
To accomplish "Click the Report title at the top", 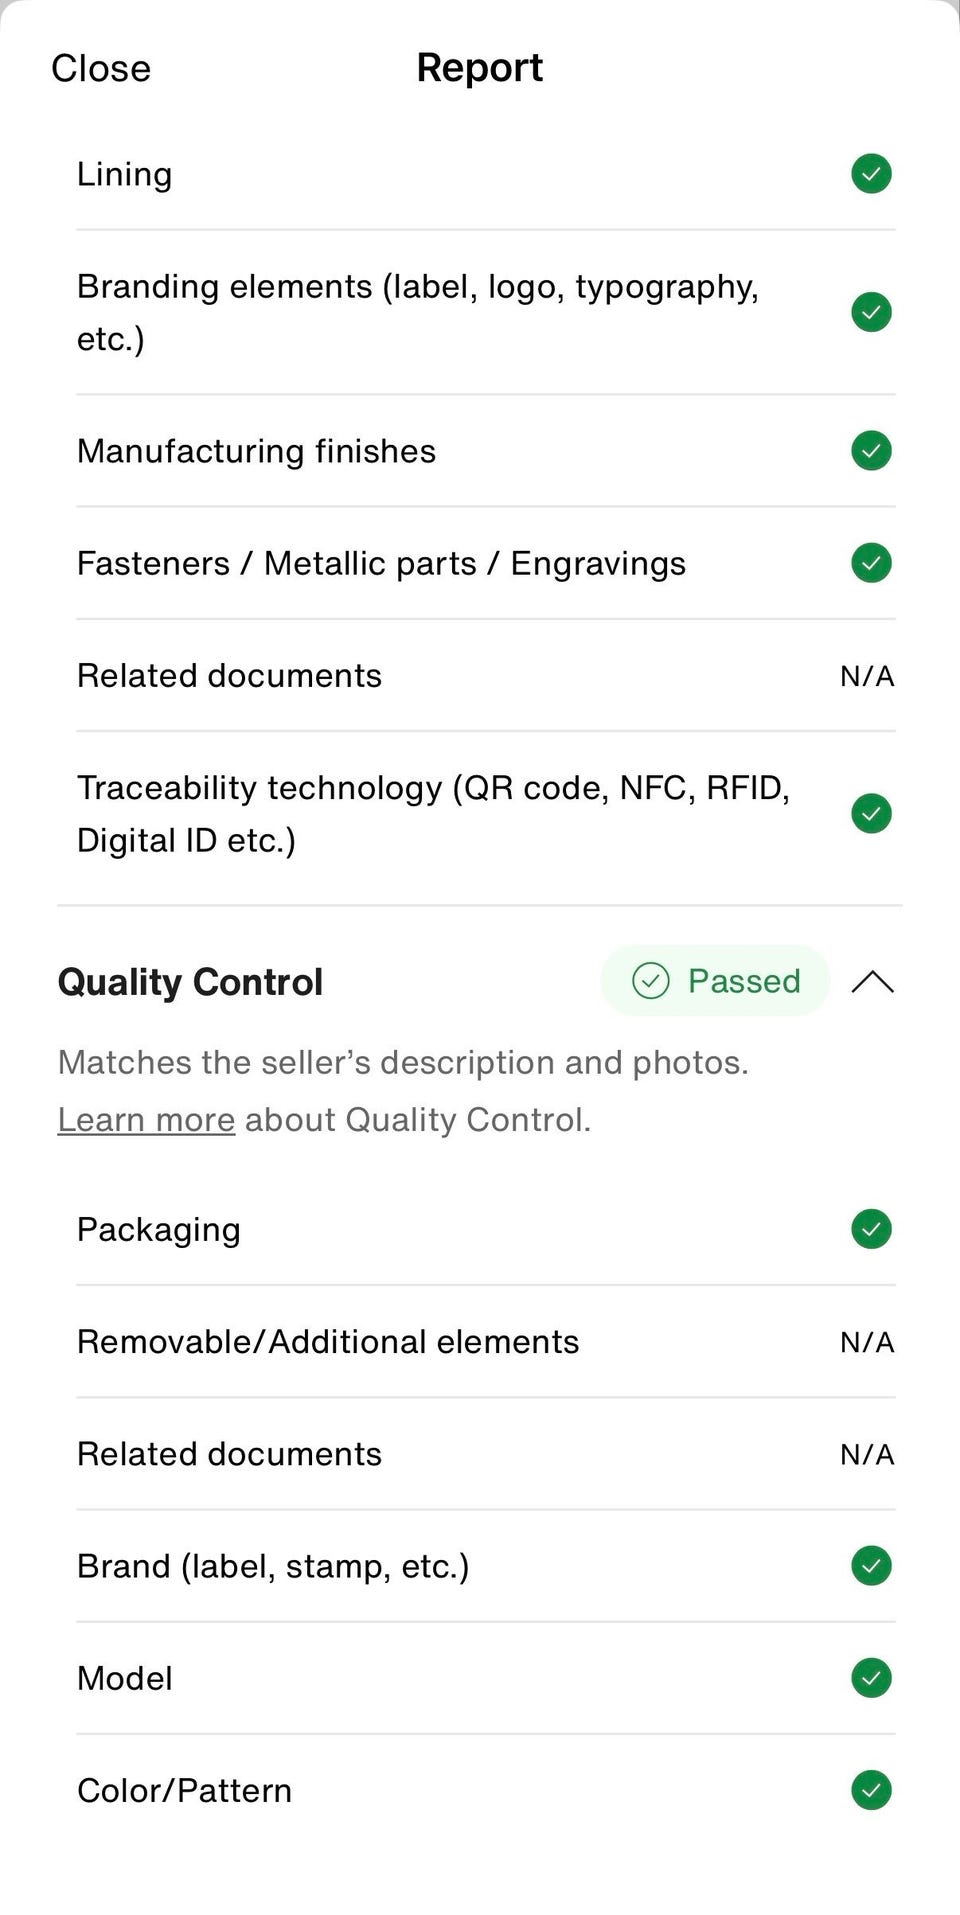I will [479, 68].
